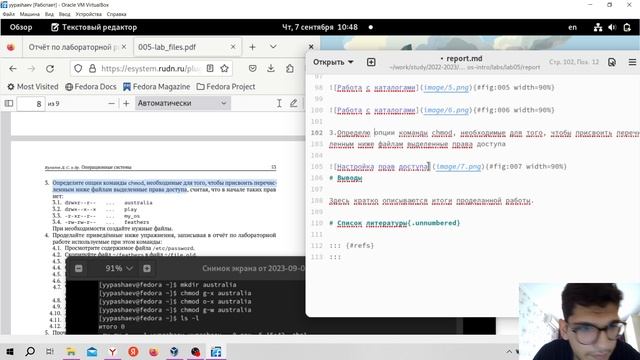The width and height of the screenshot is (640, 360).
Task: Reload the current Firefox page
Action: click(50, 69)
